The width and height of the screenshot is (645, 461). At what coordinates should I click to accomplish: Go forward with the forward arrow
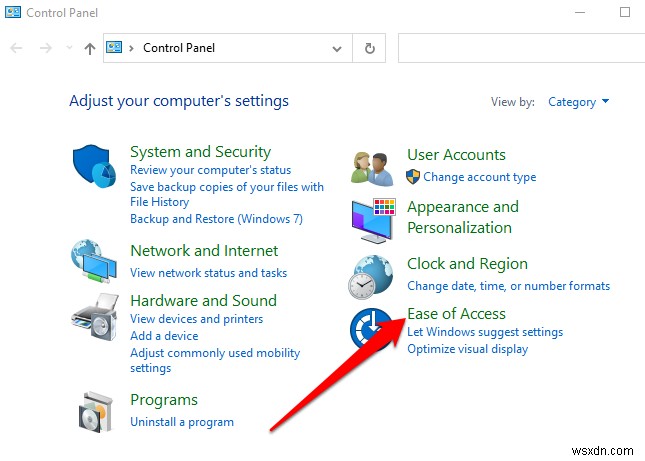point(45,48)
